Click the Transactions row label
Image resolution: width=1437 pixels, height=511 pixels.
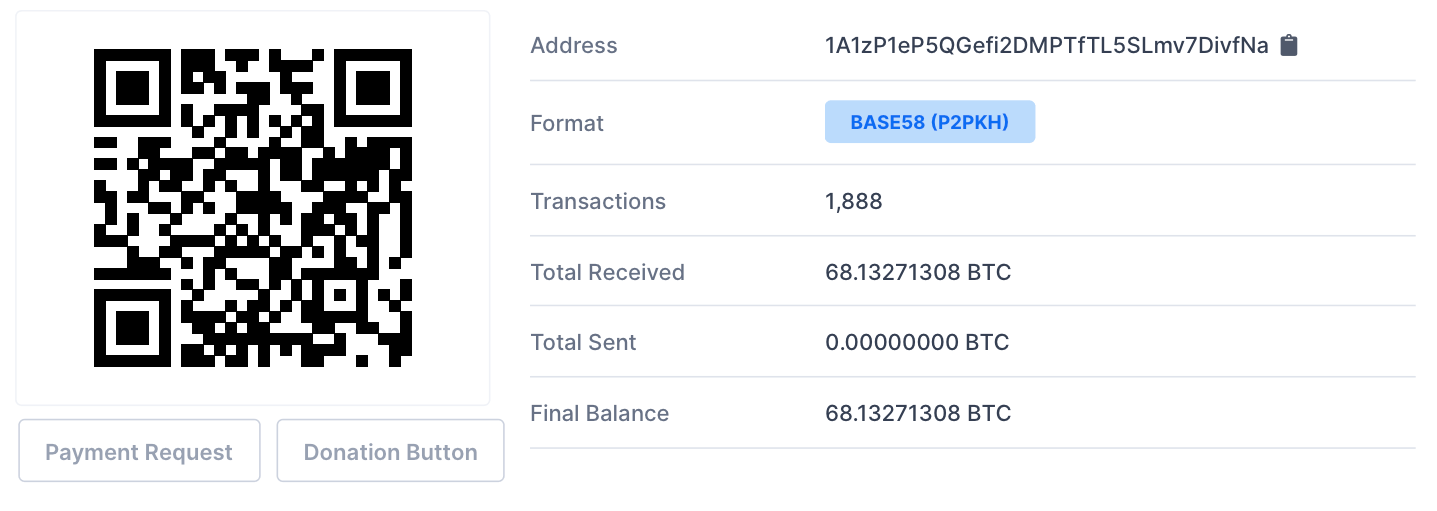(x=598, y=201)
